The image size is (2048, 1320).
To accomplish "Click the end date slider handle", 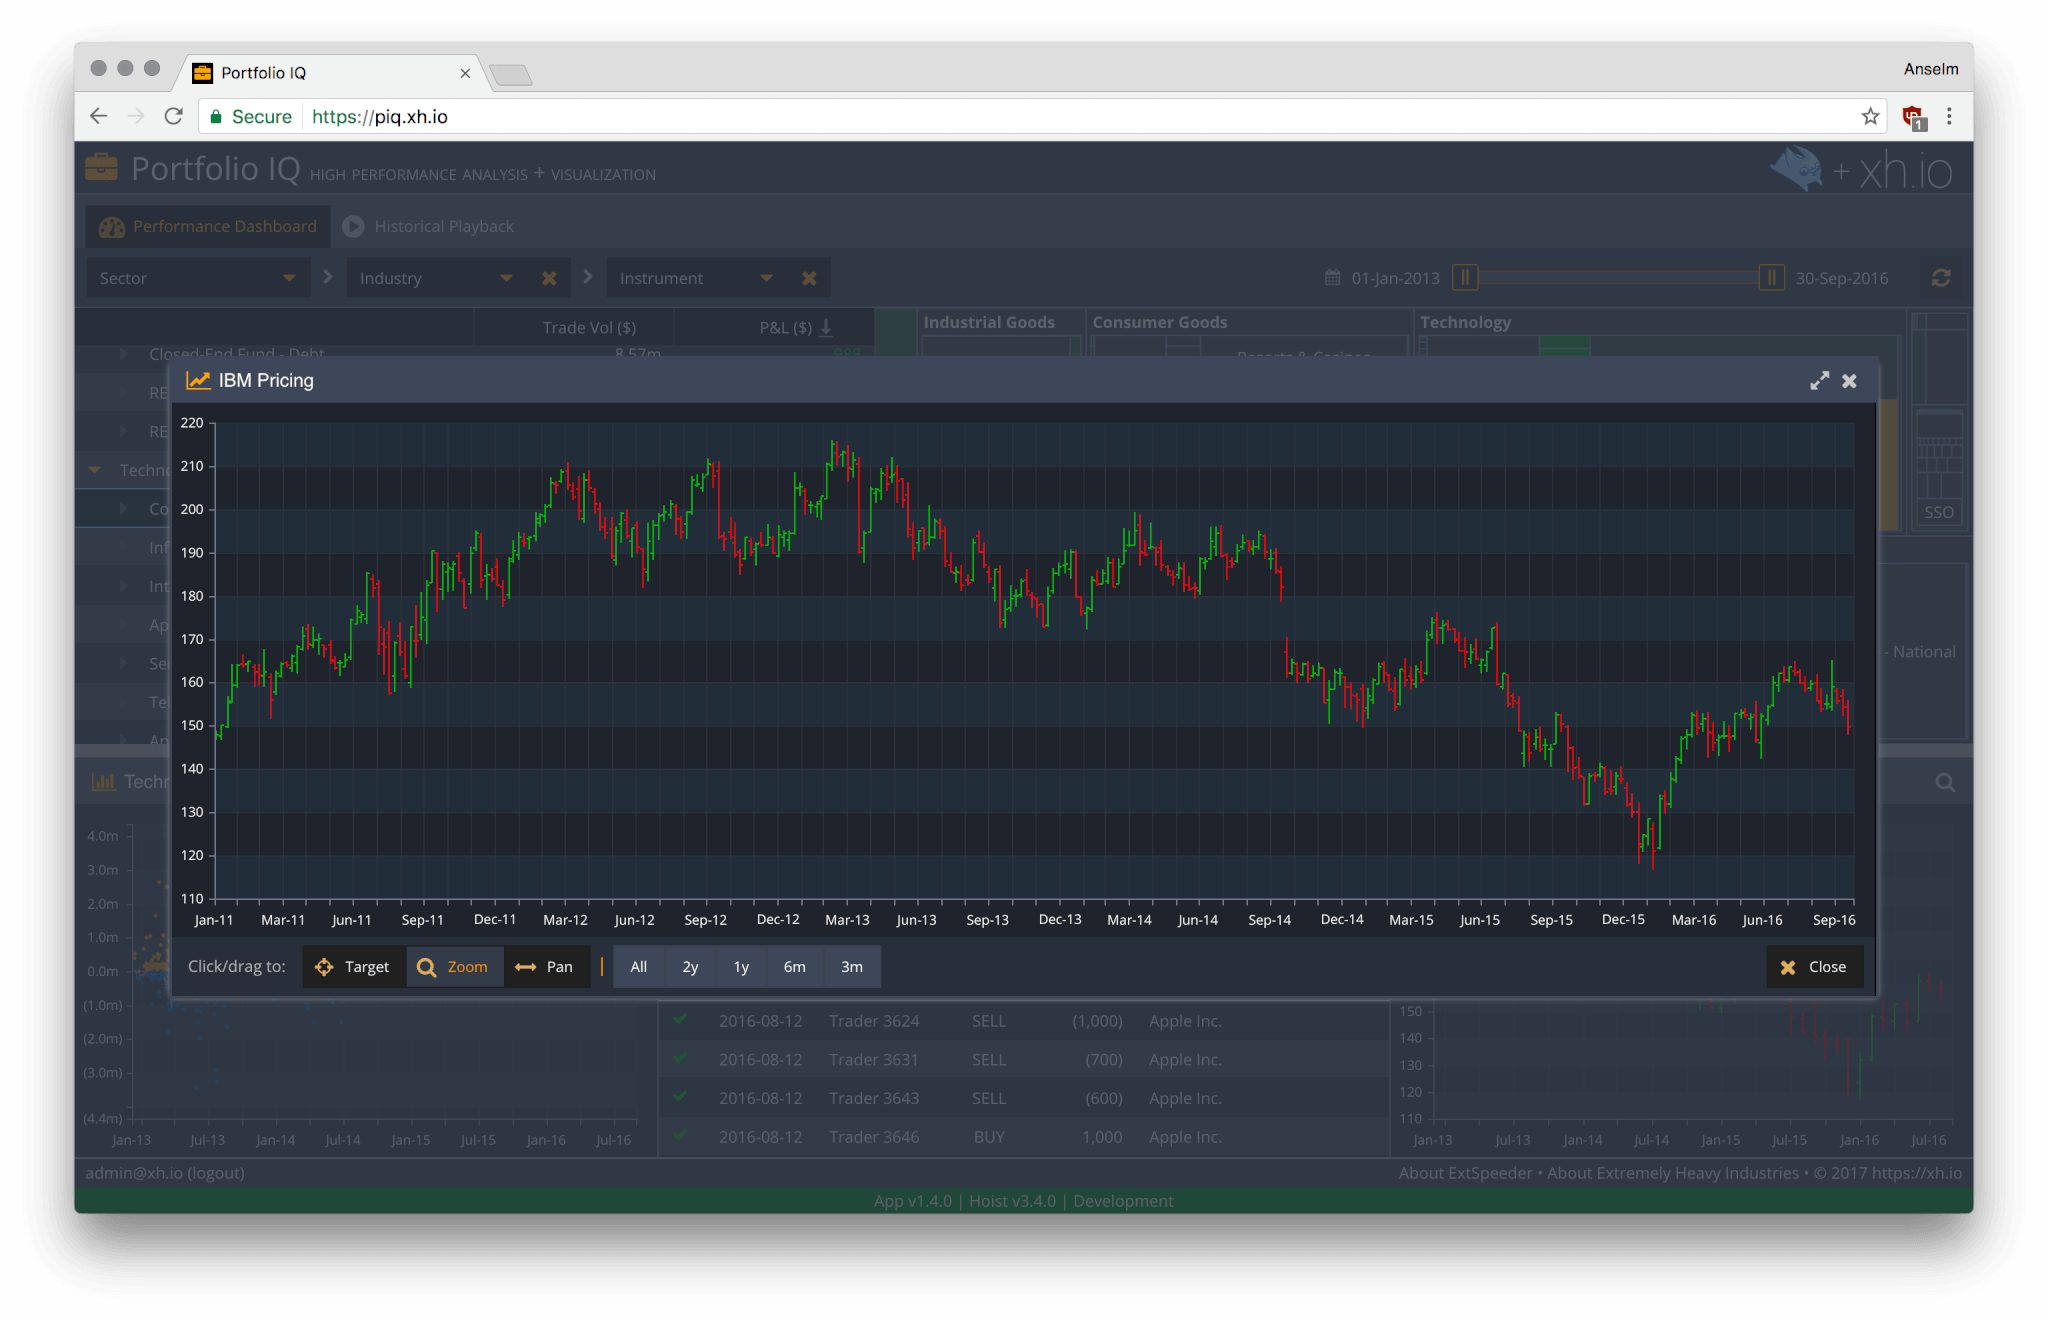I will click(1771, 277).
